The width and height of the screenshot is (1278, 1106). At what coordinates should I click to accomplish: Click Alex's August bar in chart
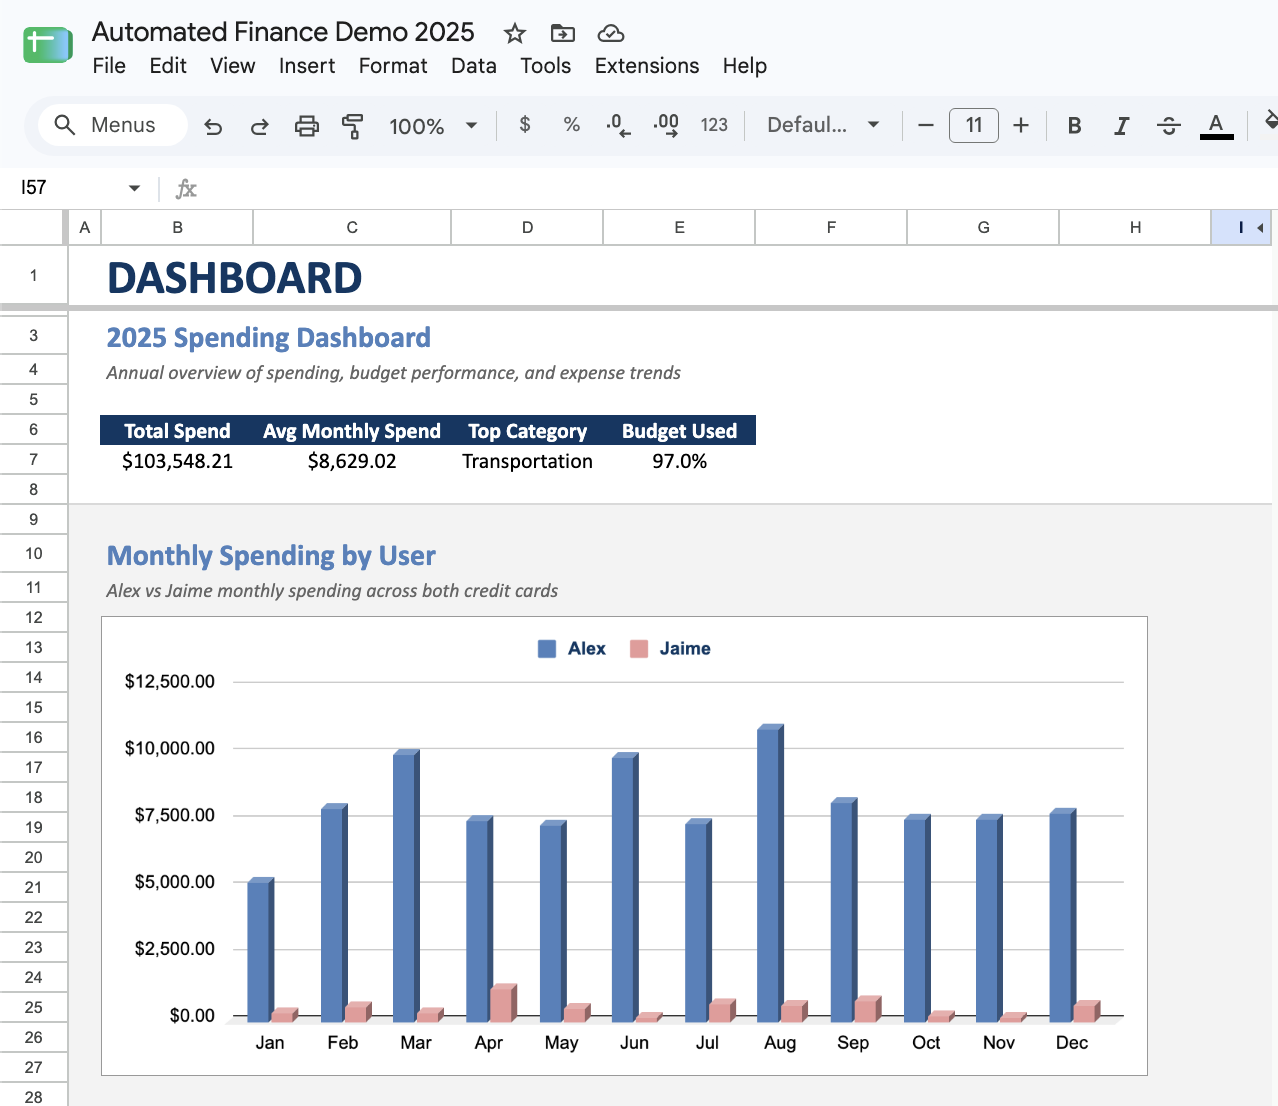[770, 873]
